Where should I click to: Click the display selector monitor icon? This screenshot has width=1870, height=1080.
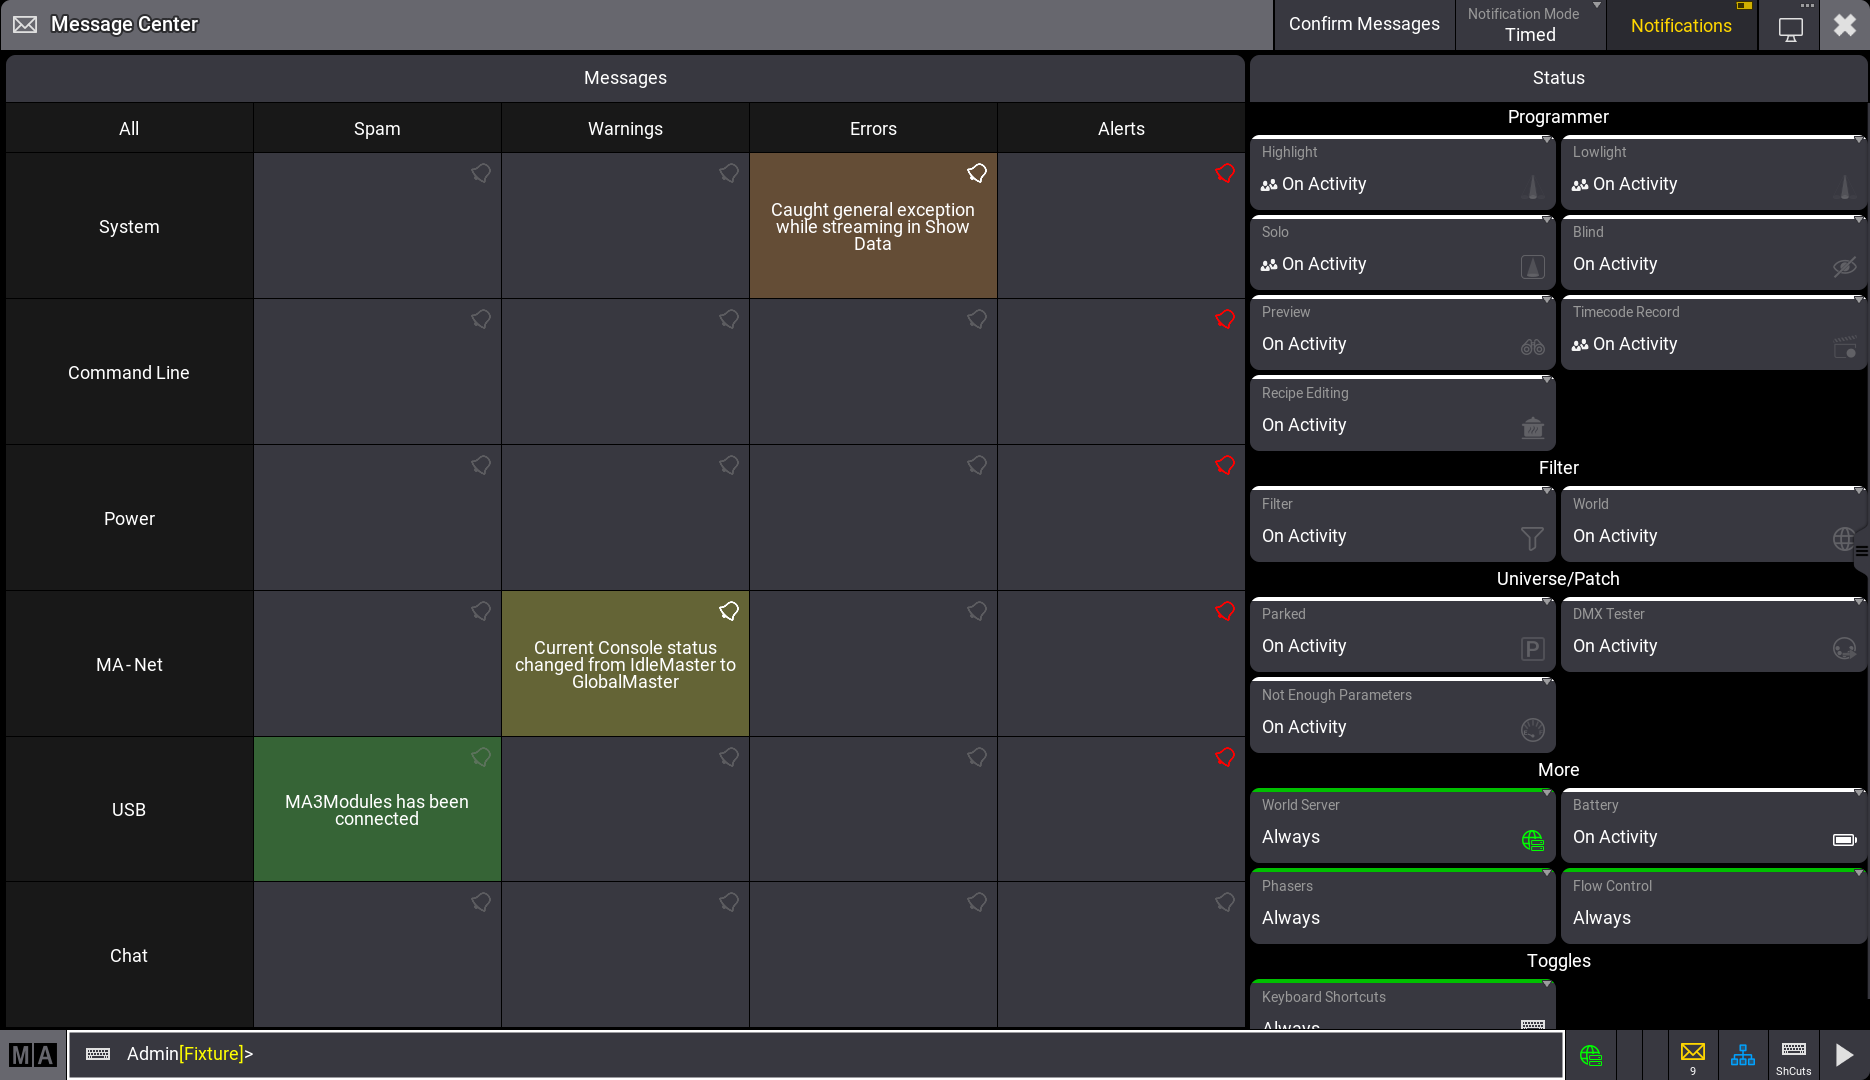pos(1790,27)
